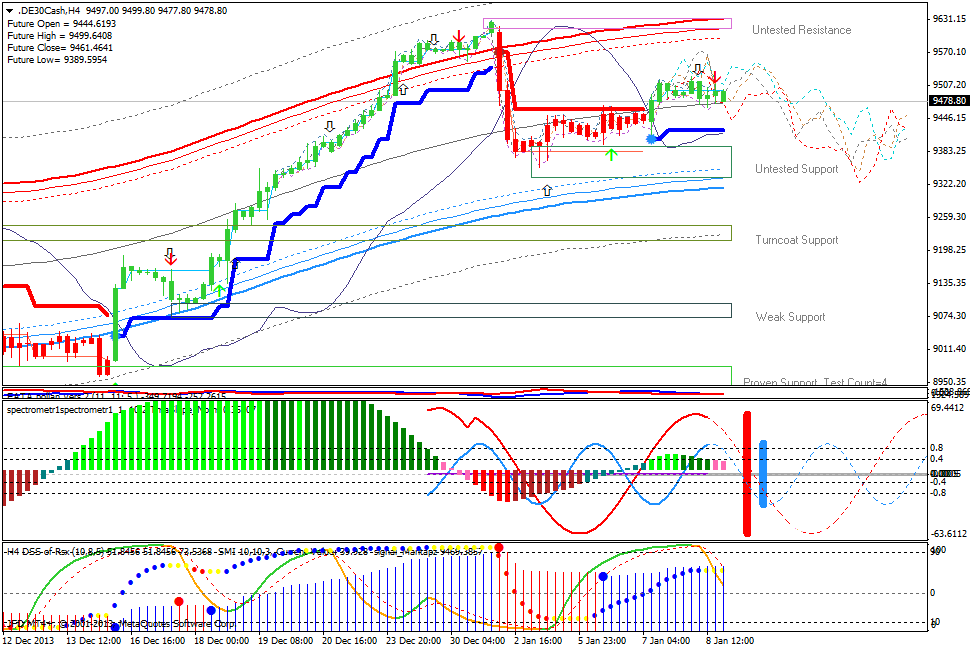
Task: Click the 8 Jan 12:00 time axis label
Action: click(731, 636)
